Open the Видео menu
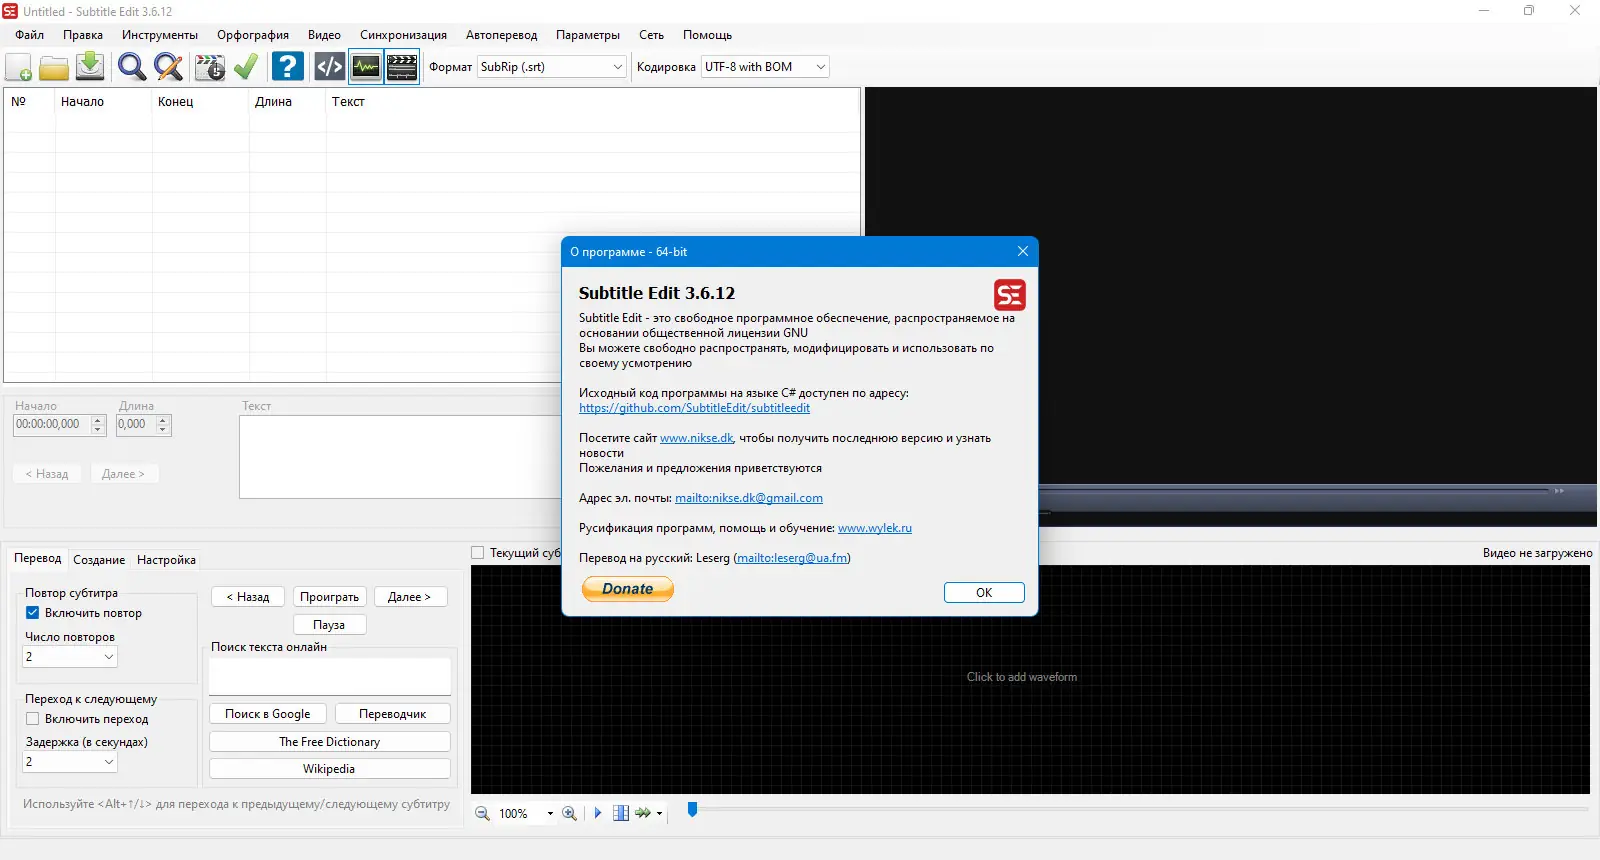1600x860 pixels. [324, 35]
